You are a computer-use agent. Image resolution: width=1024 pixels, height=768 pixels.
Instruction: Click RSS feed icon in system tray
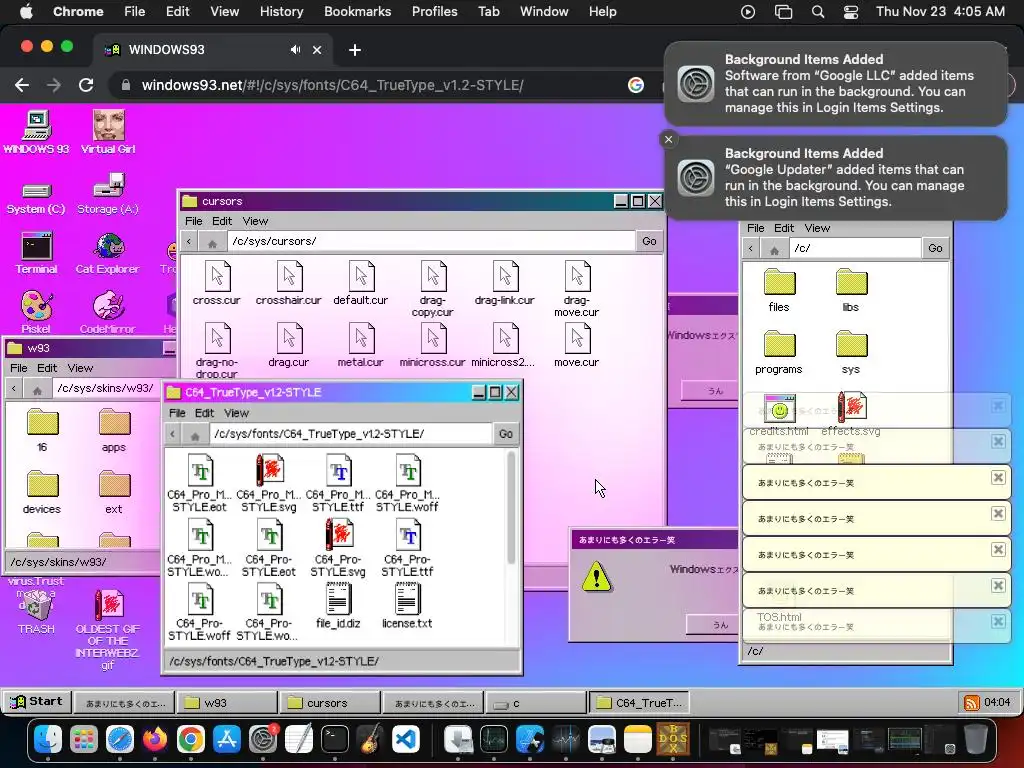click(x=972, y=703)
